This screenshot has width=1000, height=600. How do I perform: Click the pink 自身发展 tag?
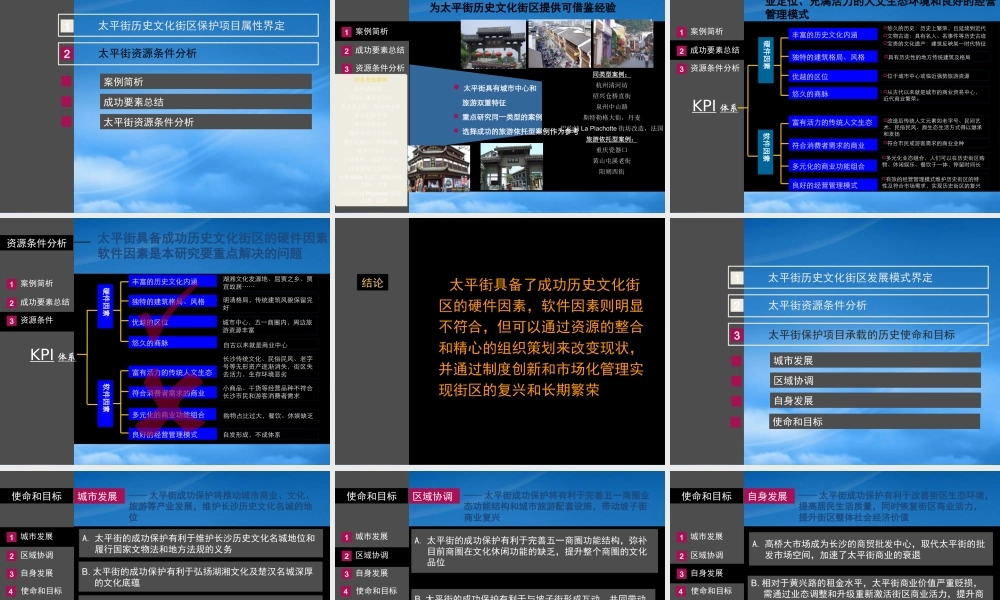[767, 496]
